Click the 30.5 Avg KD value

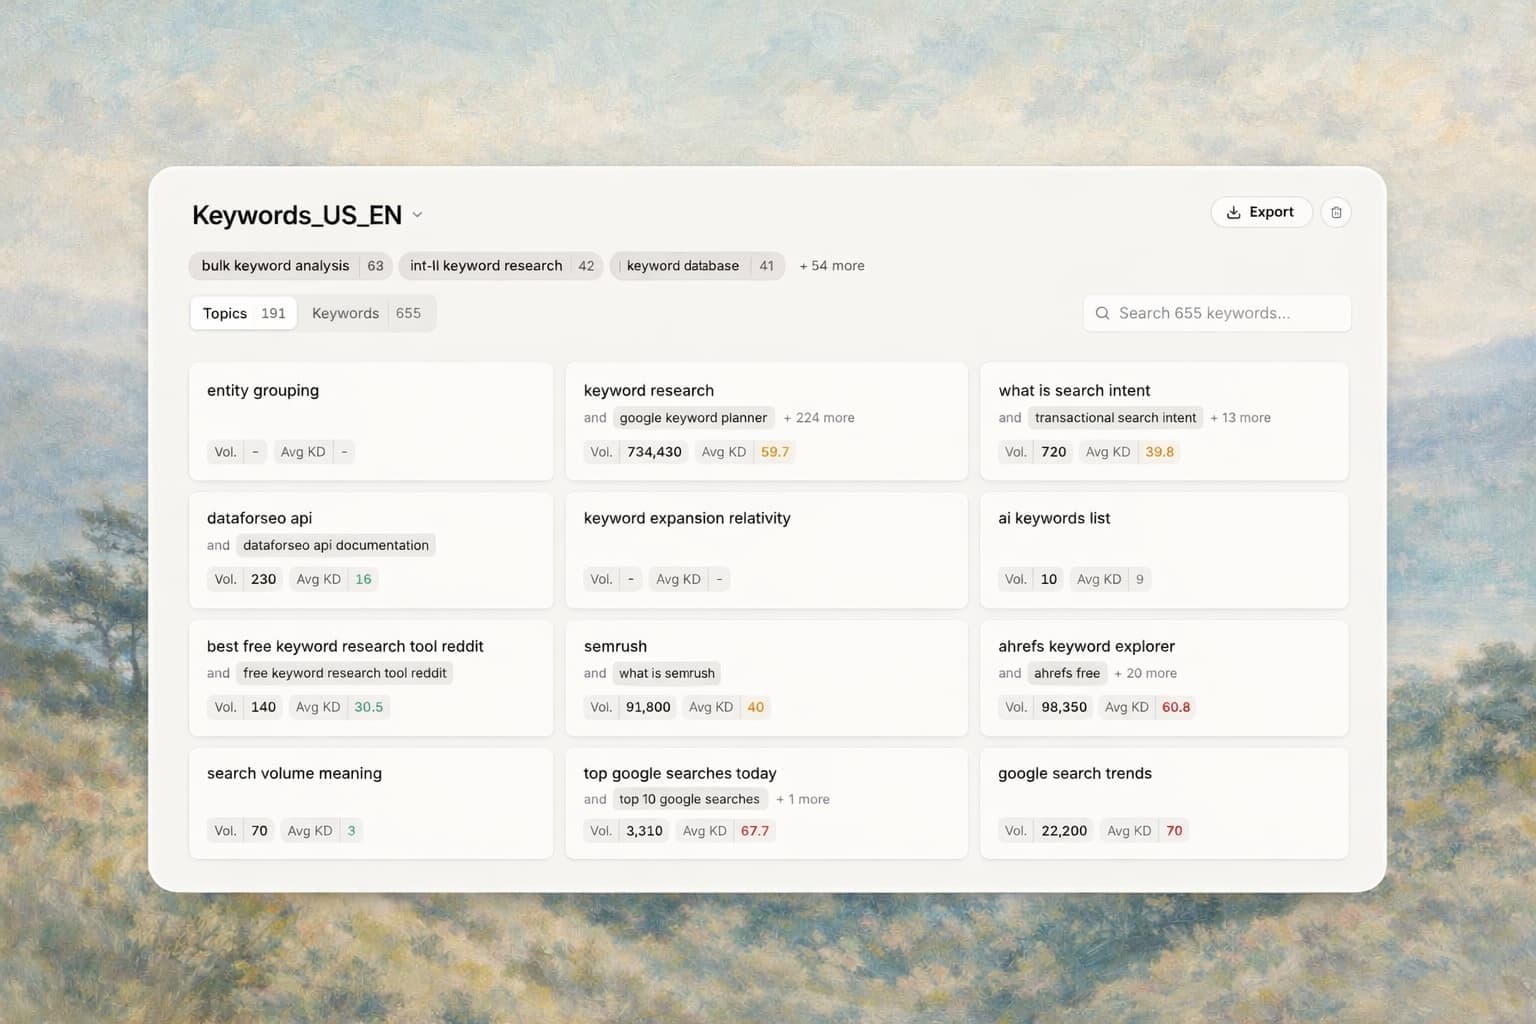point(369,707)
